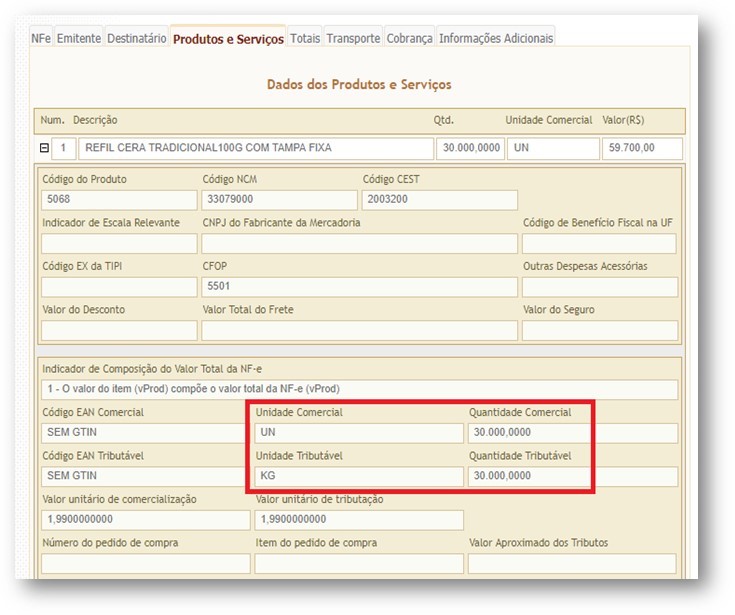Click the Valor do Seguro field
The height and width of the screenshot is (615, 735).
coord(600,330)
